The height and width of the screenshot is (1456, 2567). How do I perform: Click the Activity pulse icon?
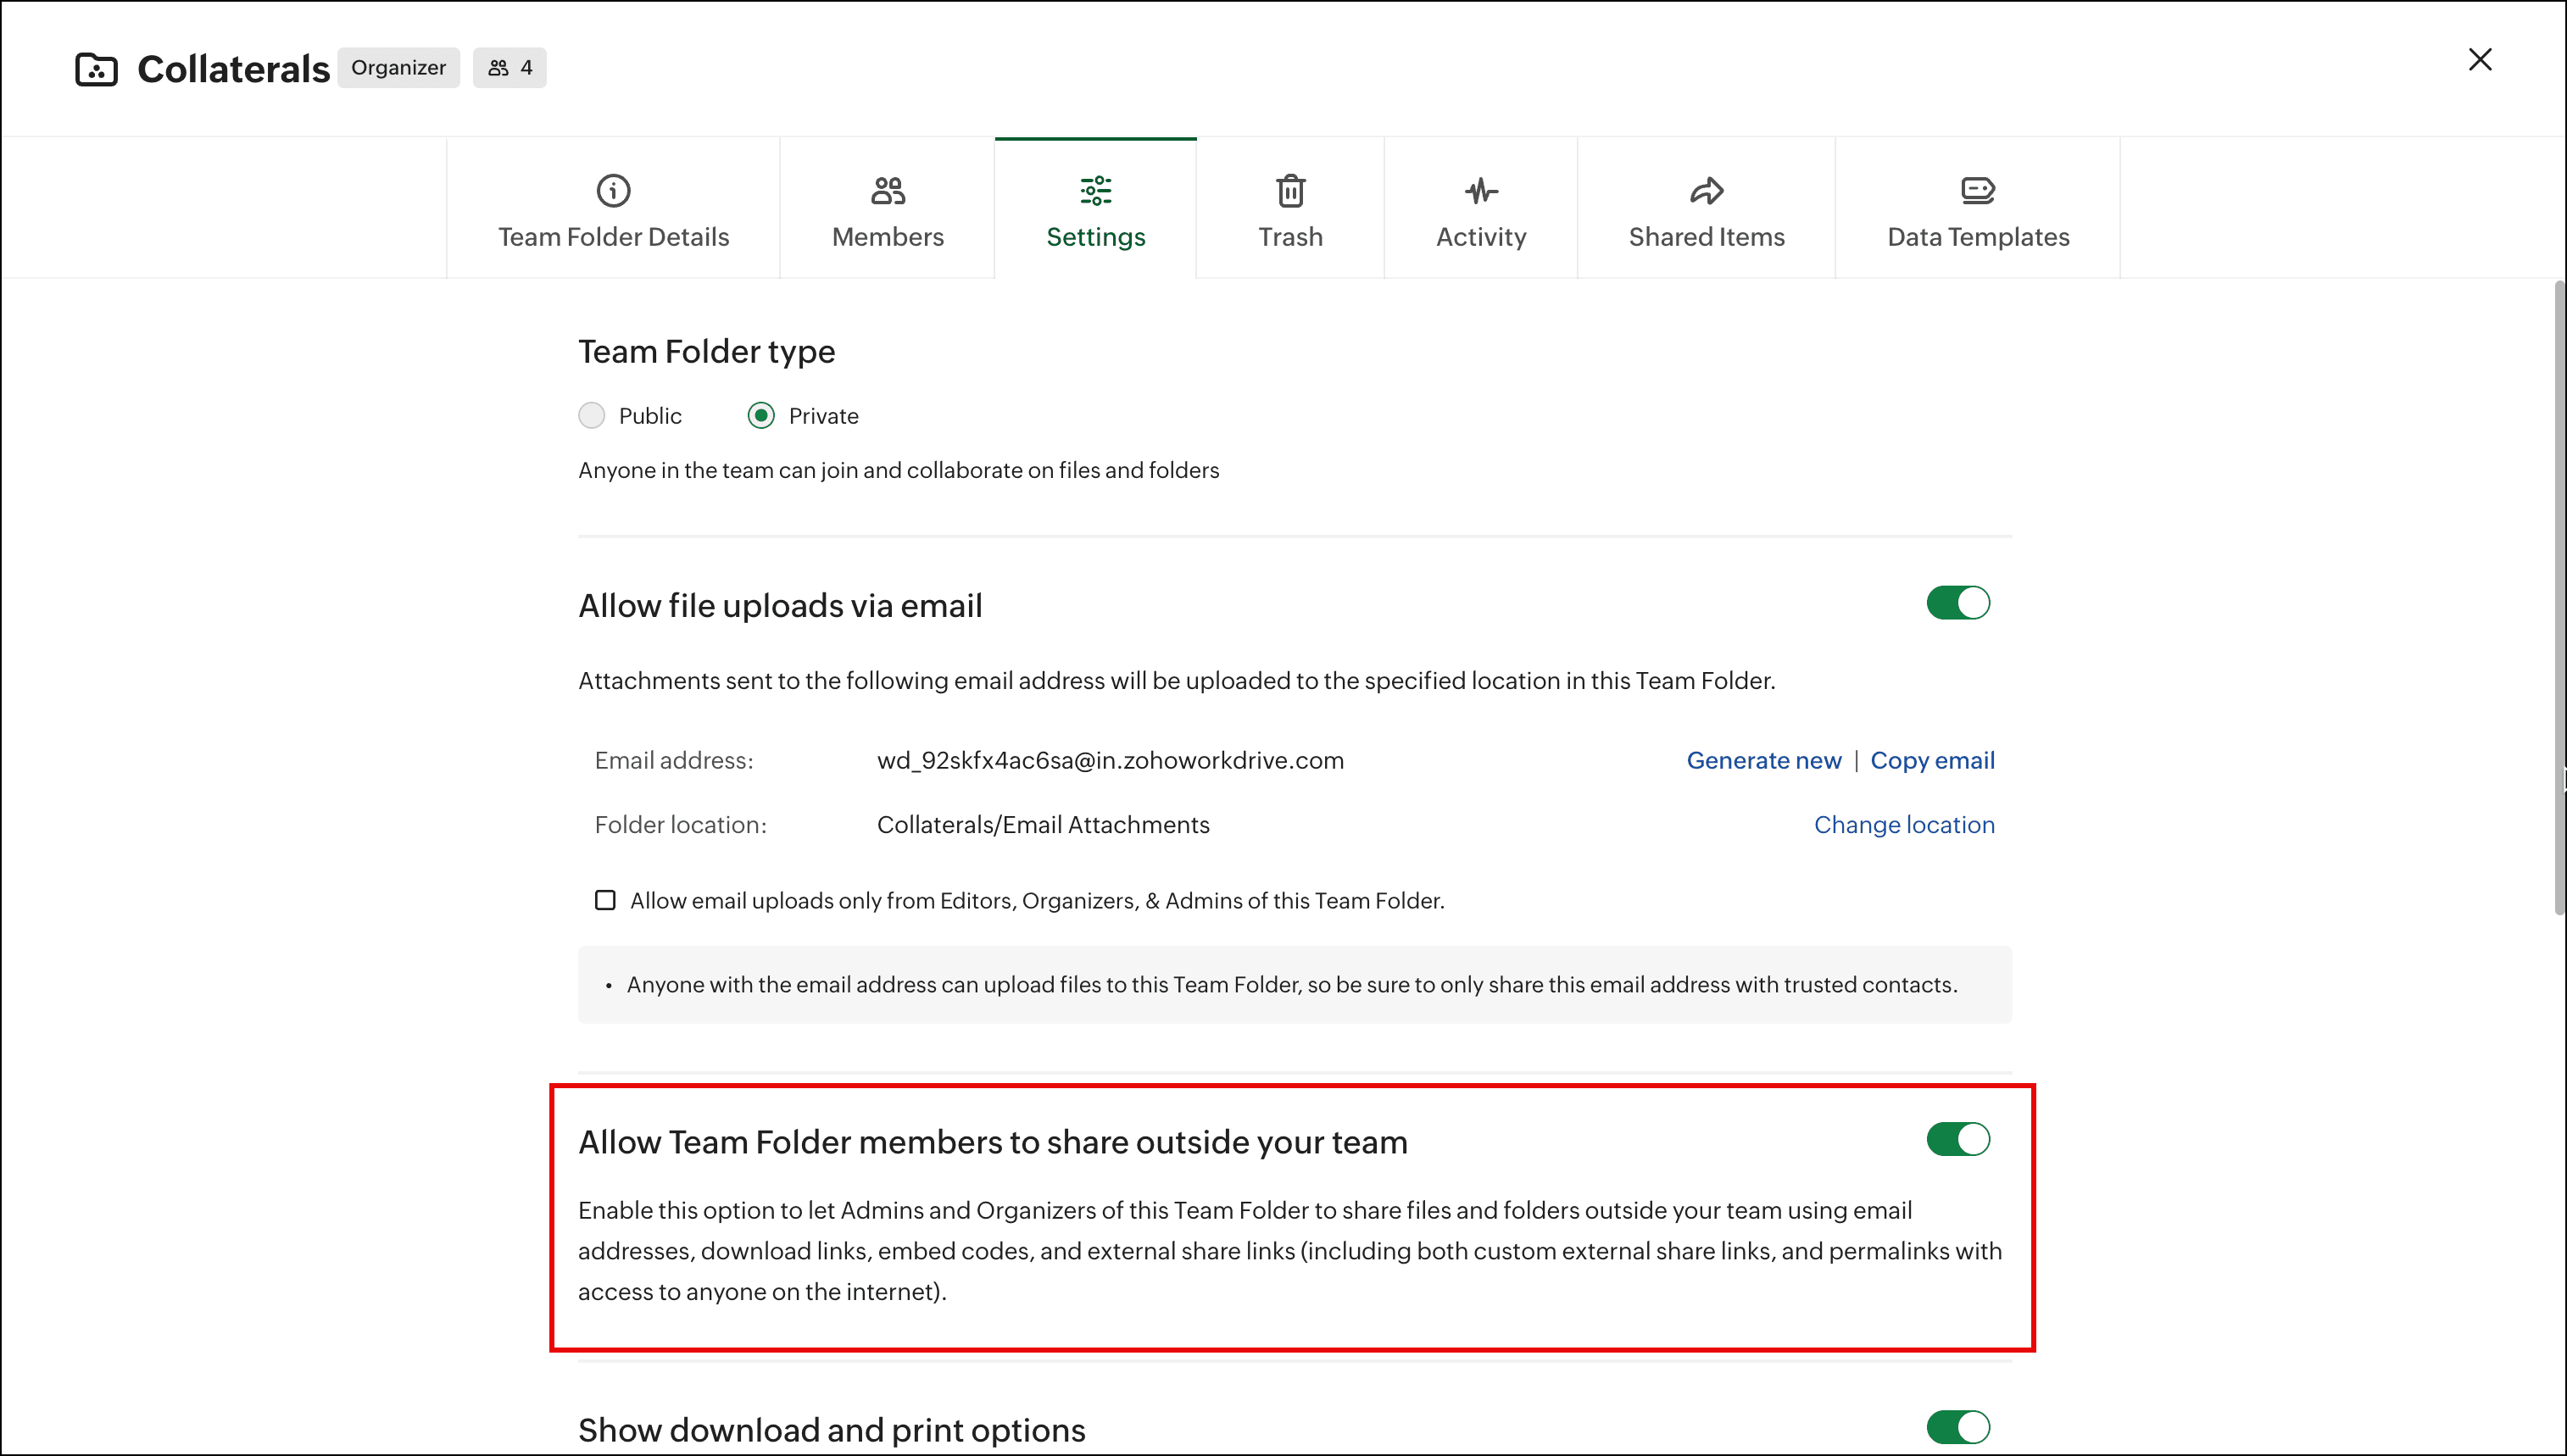pyautogui.click(x=1481, y=190)
